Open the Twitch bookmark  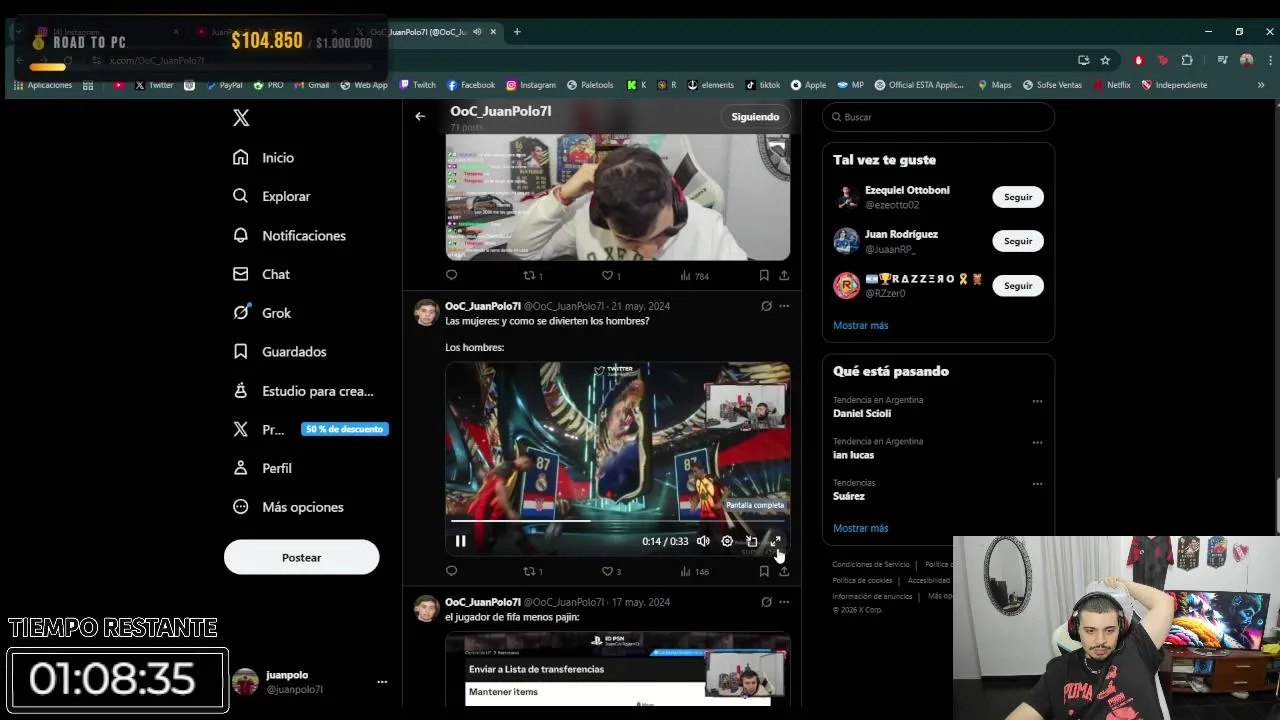[x=417, y=85]
